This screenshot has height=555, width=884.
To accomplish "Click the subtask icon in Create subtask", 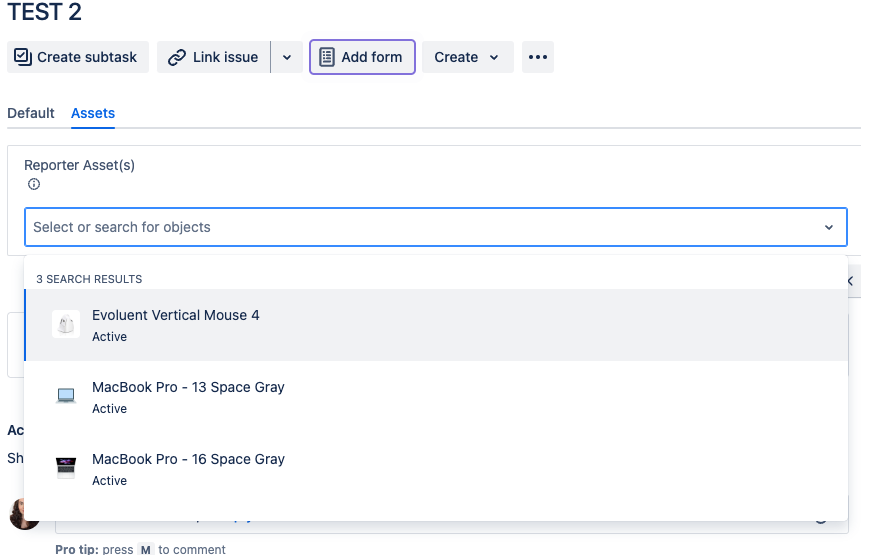I will coord(23,57).
